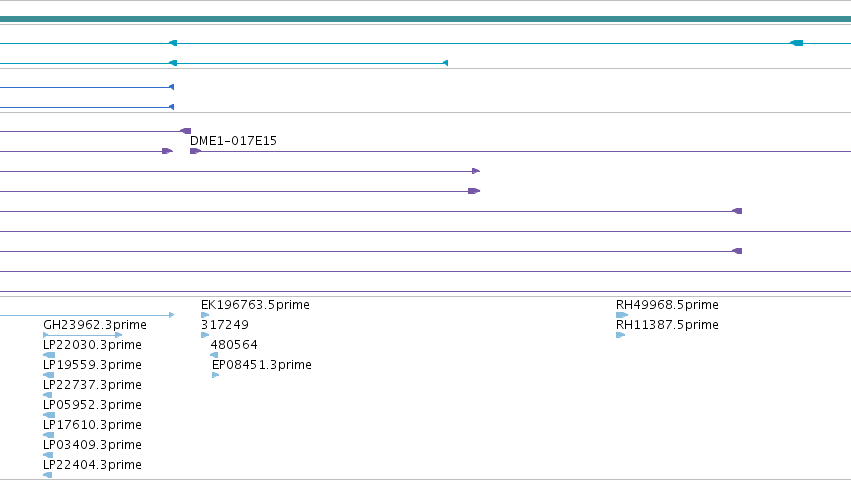Image resolution: width=851 pixels, height=480 pixels.
Task: Select the GH23962.3prime alignment label
Action: pos(95,325)
